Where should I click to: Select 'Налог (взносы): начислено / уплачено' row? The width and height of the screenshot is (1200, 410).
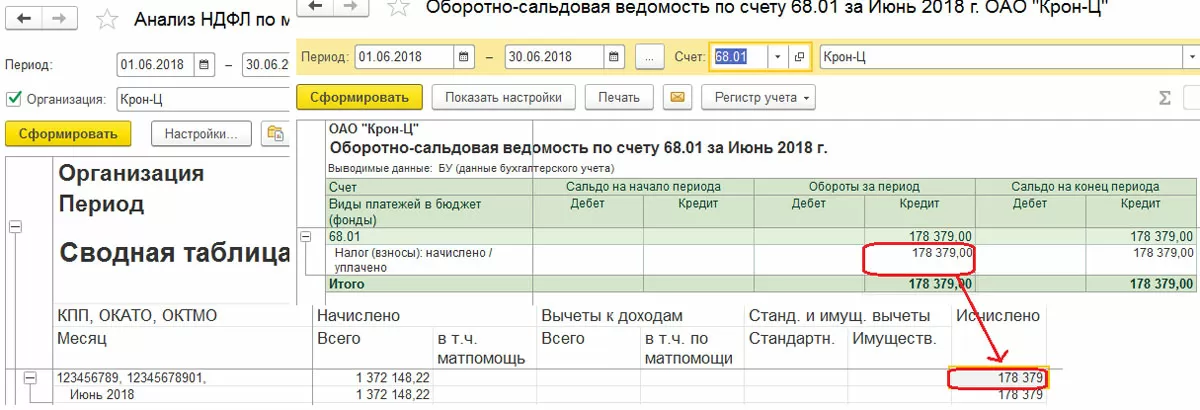[x=430, y=260]
